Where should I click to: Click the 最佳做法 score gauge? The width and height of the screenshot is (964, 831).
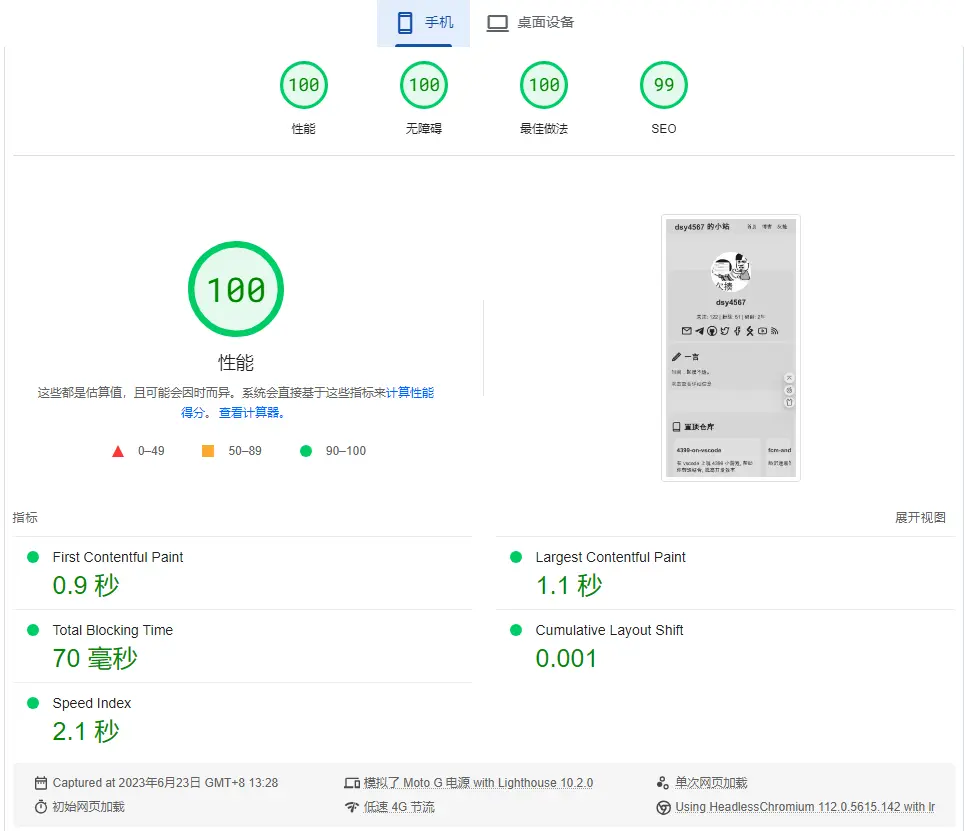tap(544, 86)
